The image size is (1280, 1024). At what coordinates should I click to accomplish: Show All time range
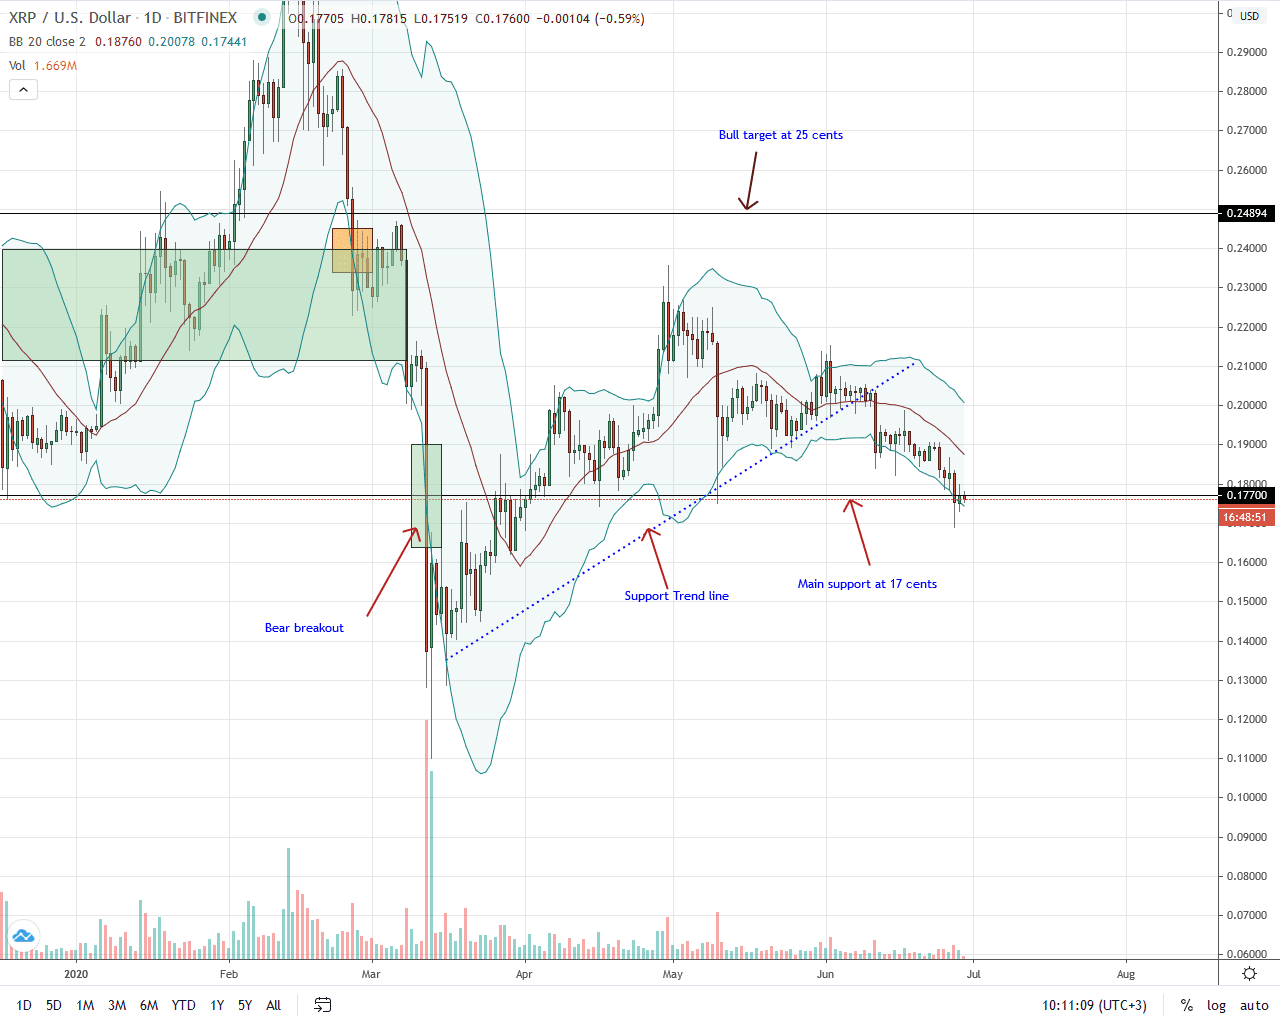coord(274,1005)
